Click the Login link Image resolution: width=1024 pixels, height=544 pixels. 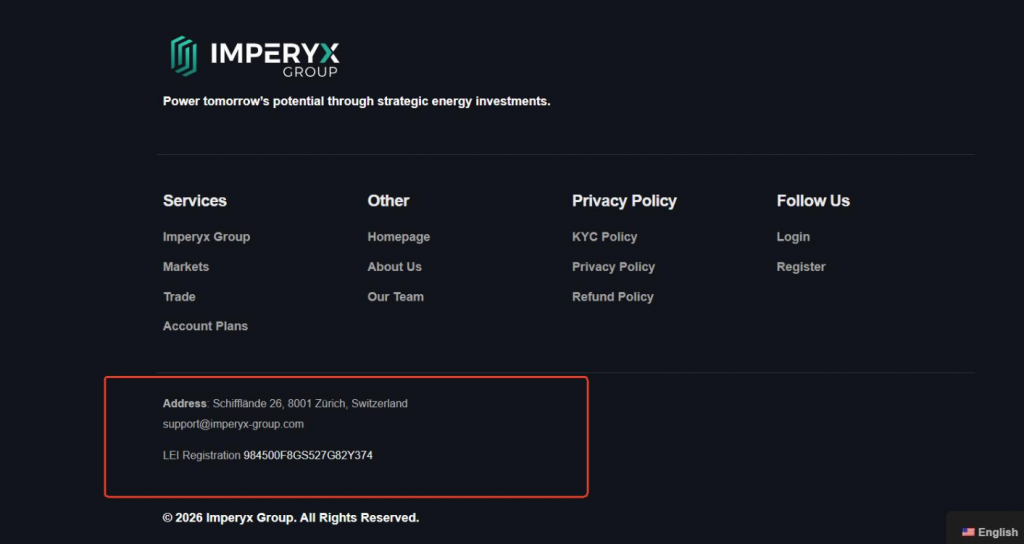(793, 237)
